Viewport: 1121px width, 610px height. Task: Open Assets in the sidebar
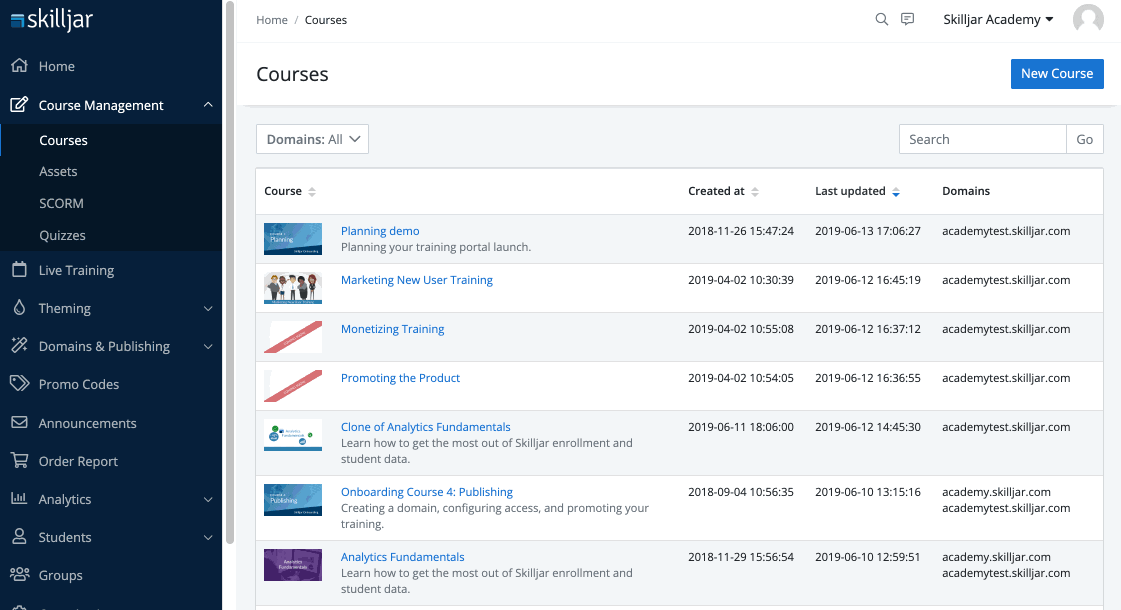coord(58,172)
